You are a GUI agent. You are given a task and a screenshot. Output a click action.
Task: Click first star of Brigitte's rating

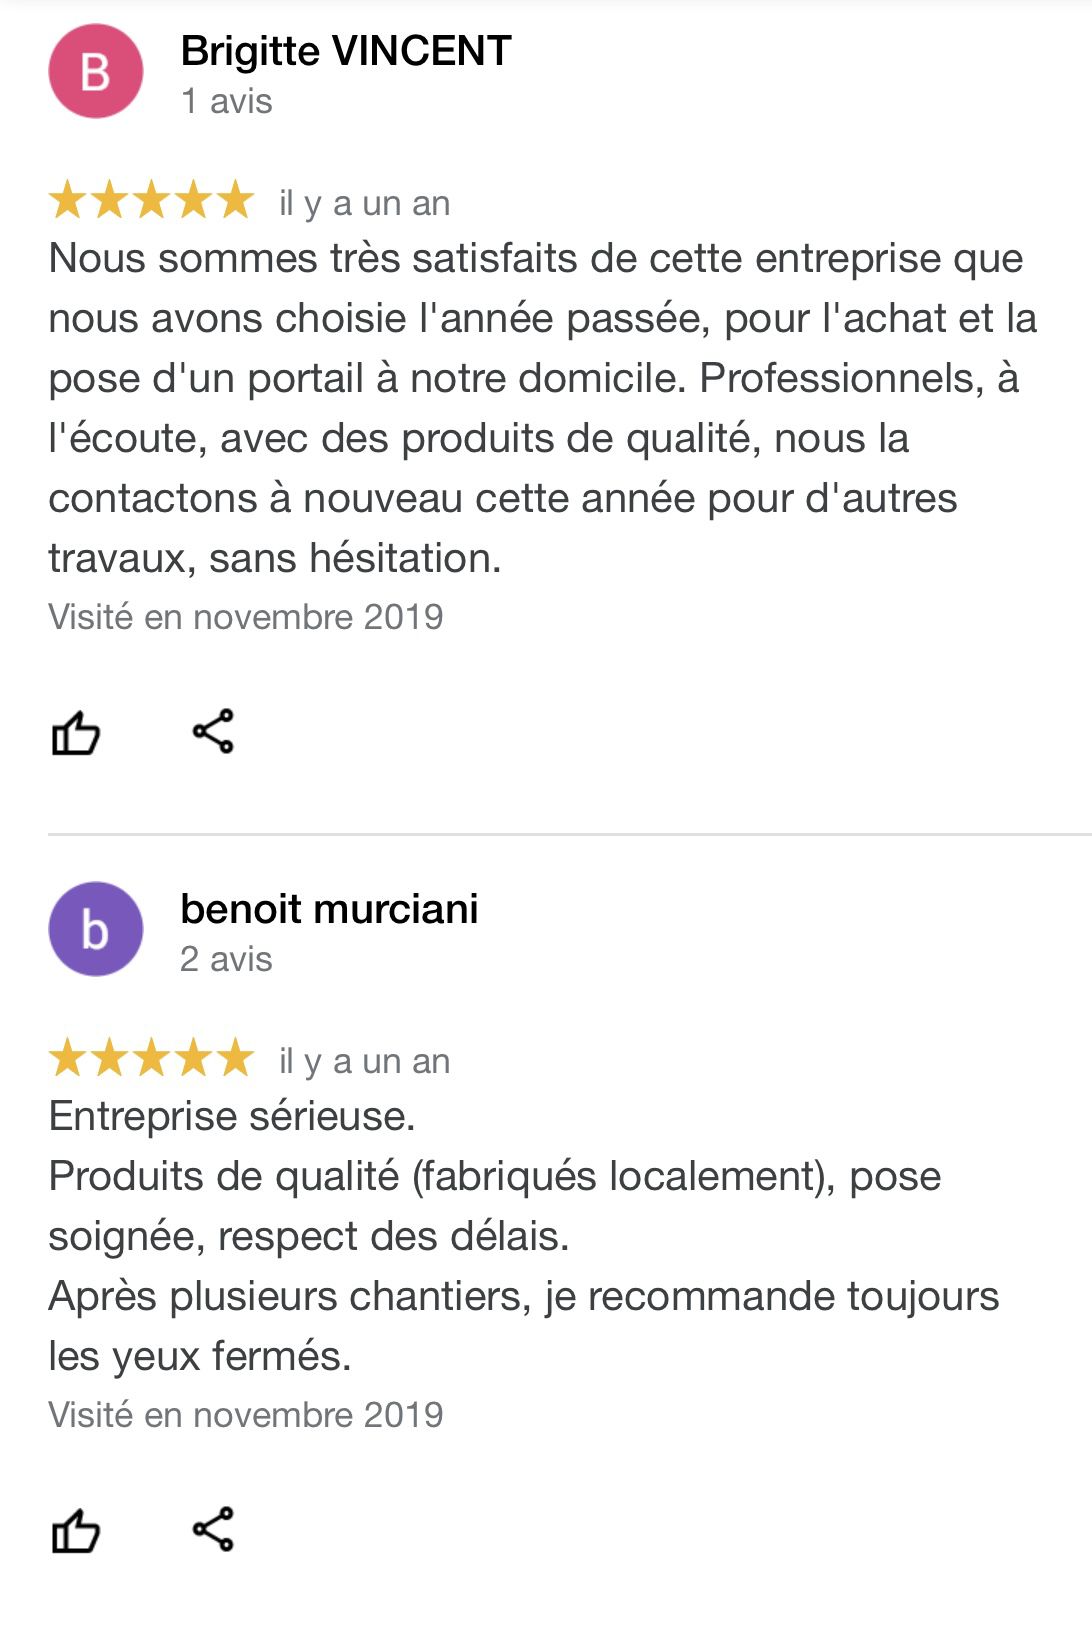pos(67,201)
